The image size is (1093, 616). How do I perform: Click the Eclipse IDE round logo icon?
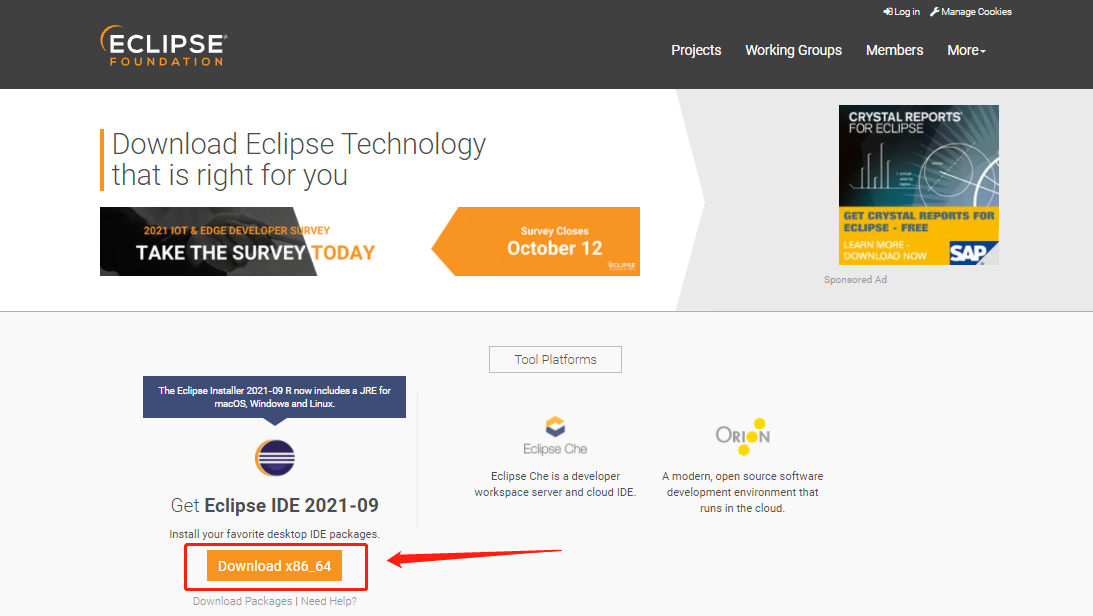pyautogui.click(x=275, y=458)
